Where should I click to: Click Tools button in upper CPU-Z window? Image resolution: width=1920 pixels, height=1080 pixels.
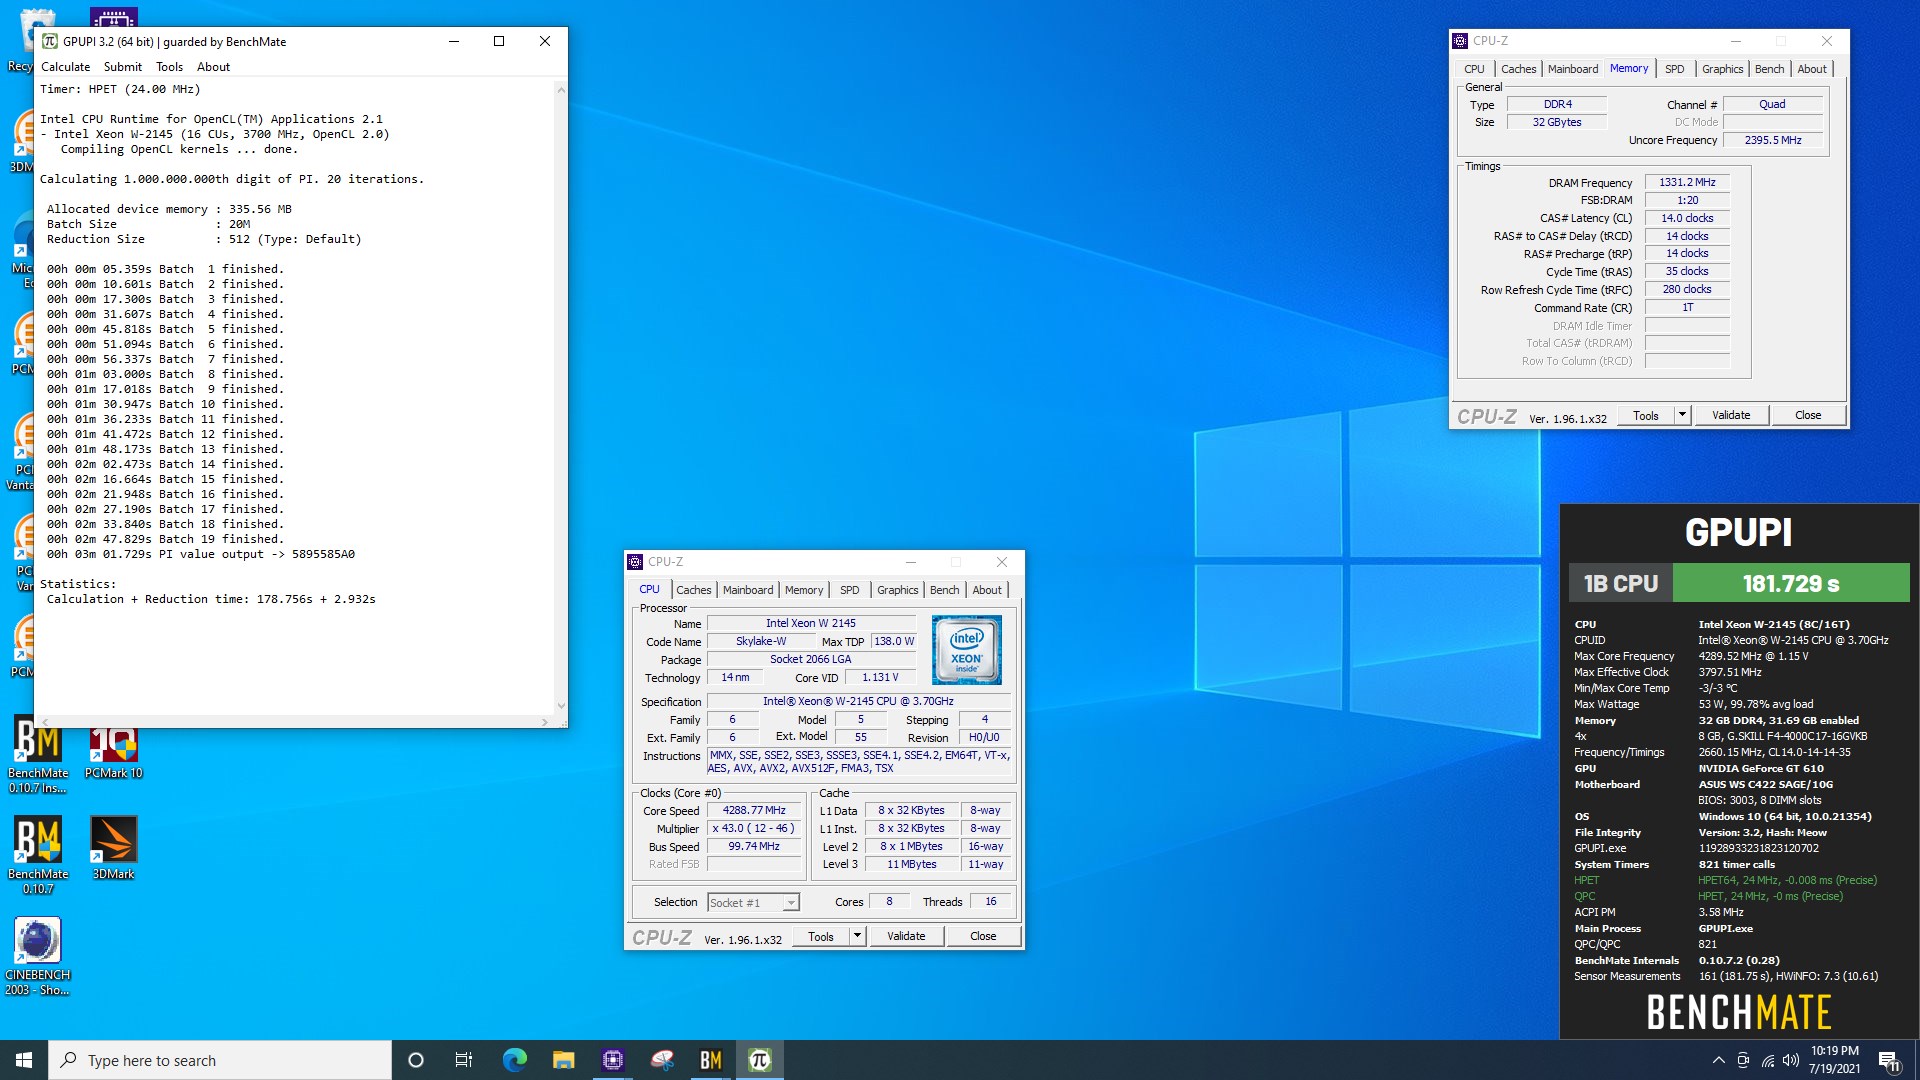[1646, 415]
